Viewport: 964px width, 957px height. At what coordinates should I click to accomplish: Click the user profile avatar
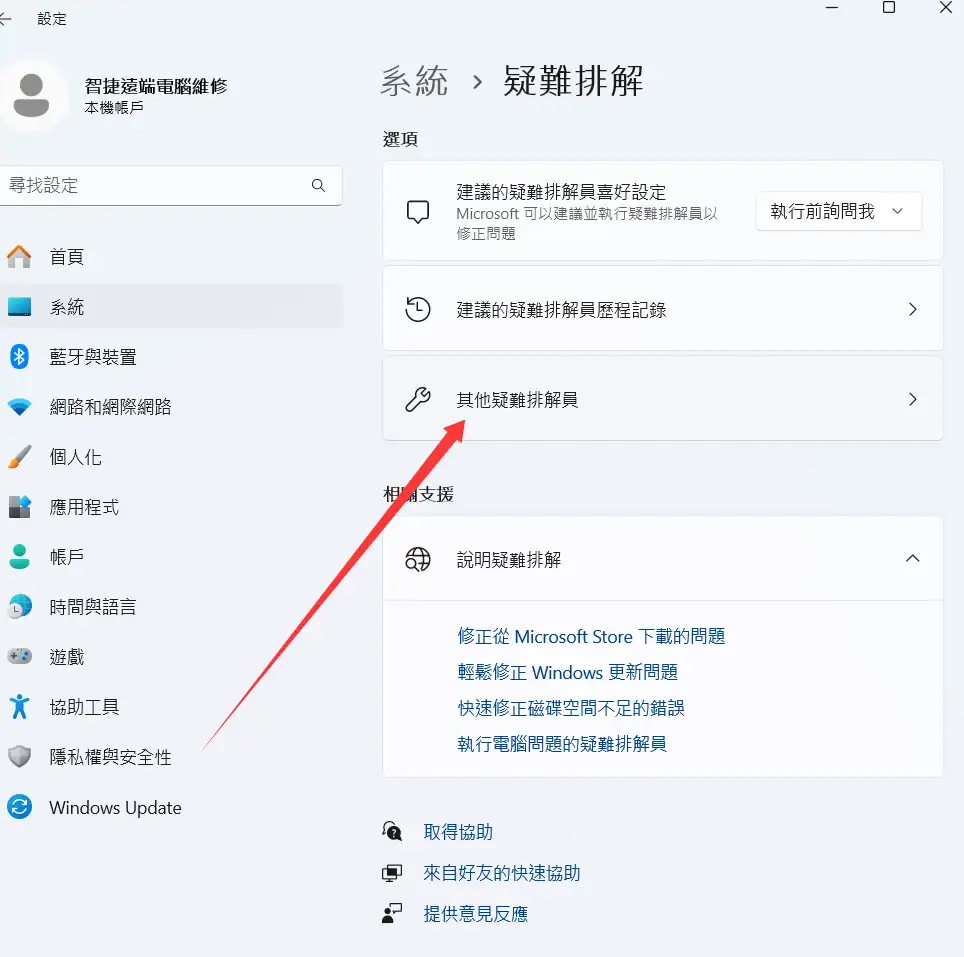[x=31, y=95]
